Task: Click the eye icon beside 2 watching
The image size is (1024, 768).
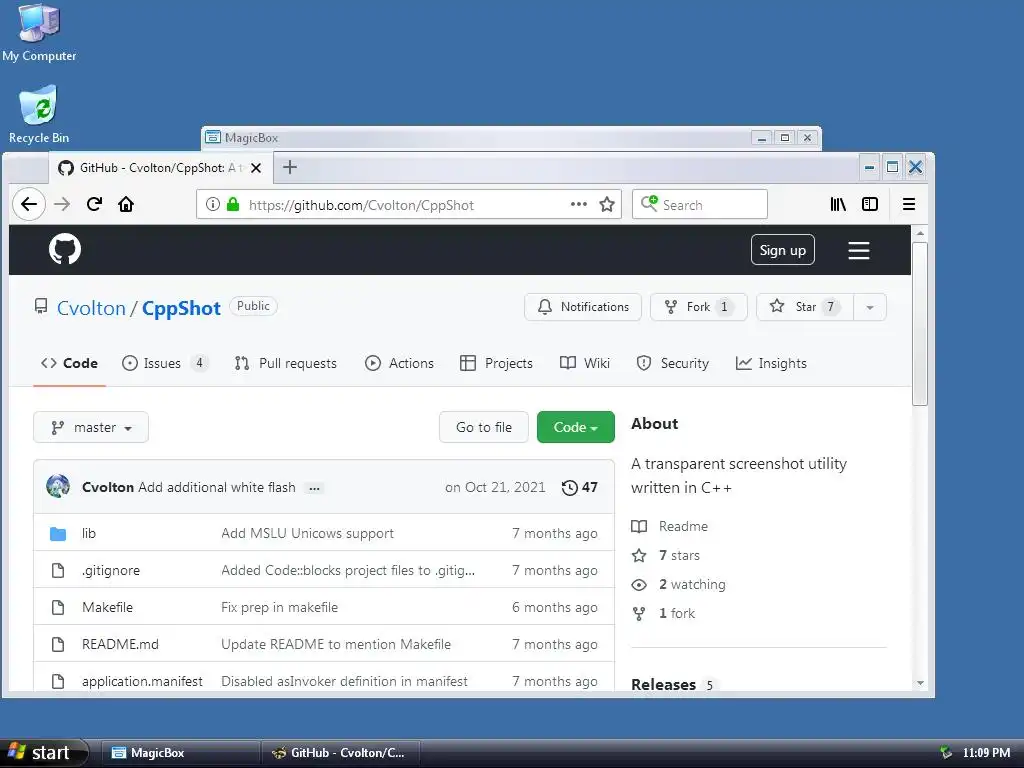Action: (x=639, y=584)
